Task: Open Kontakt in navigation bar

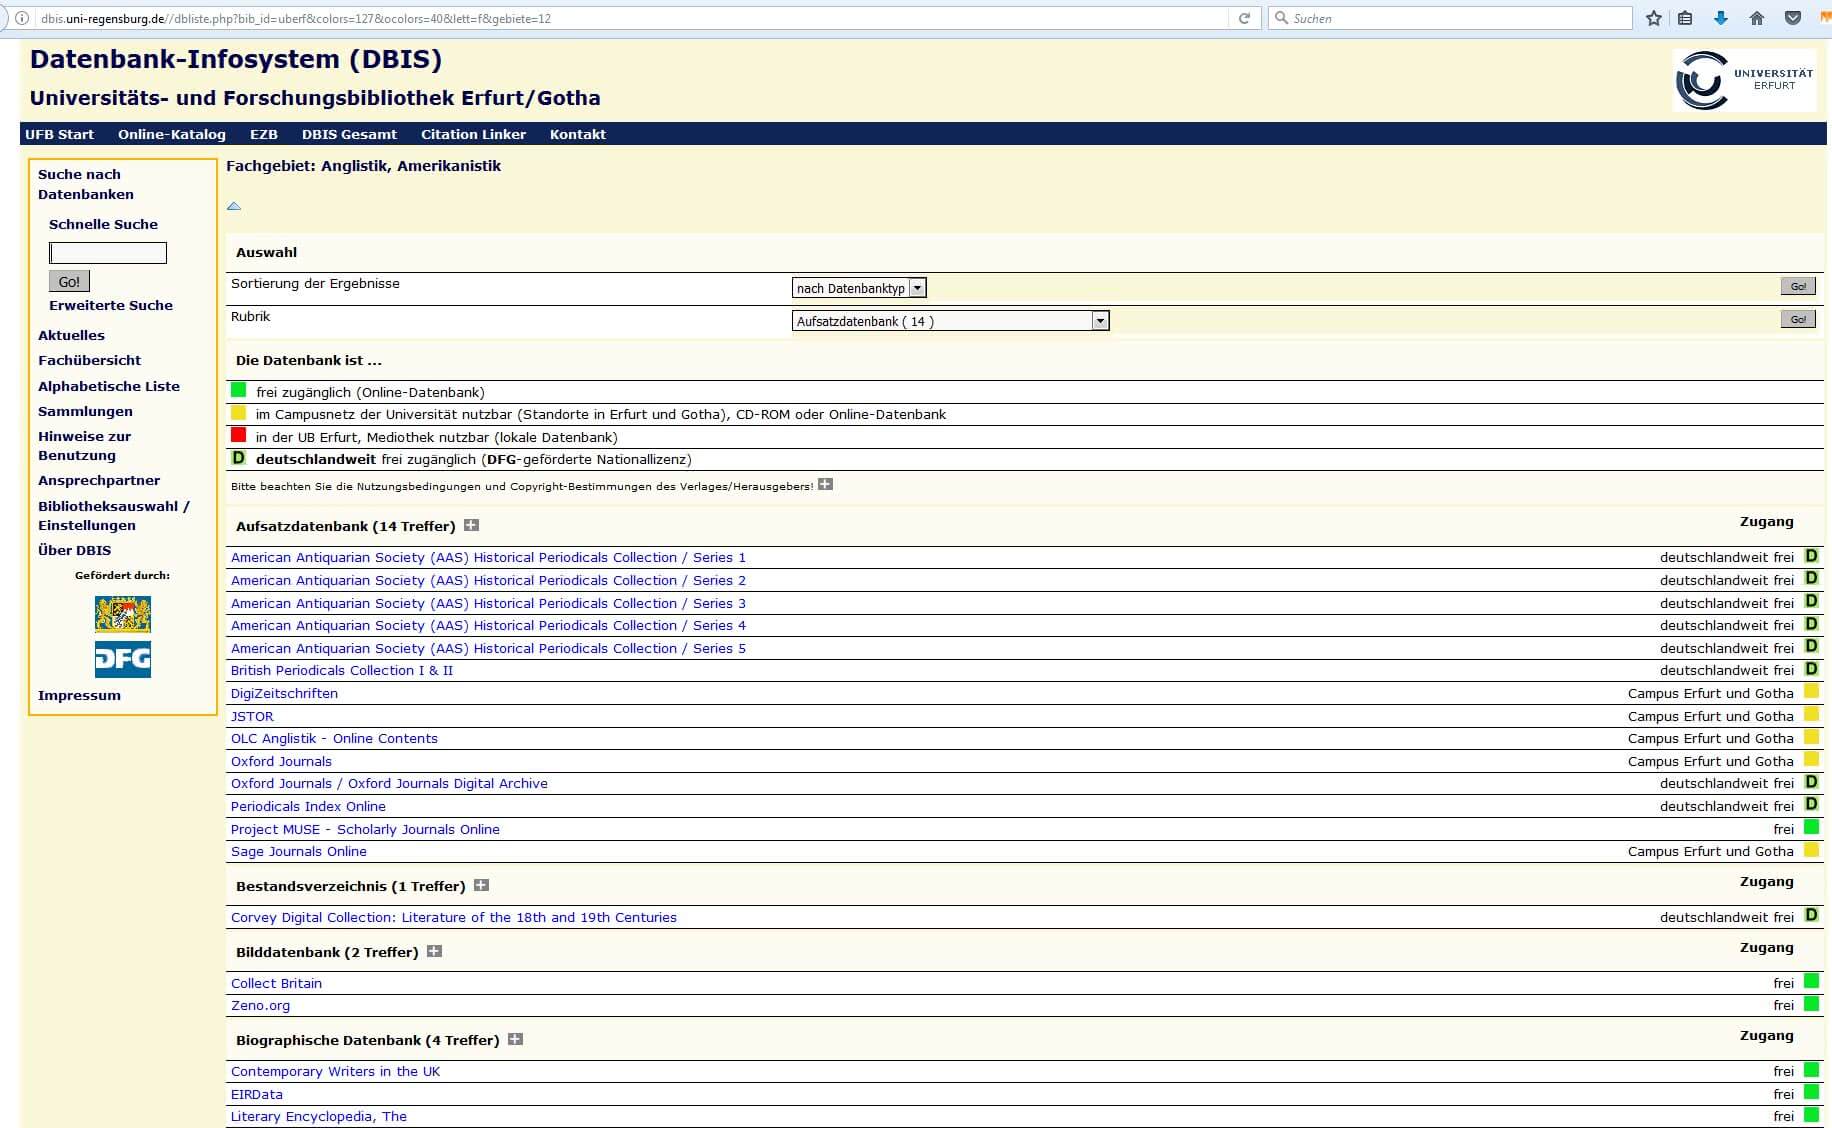Action: (578, 134)
